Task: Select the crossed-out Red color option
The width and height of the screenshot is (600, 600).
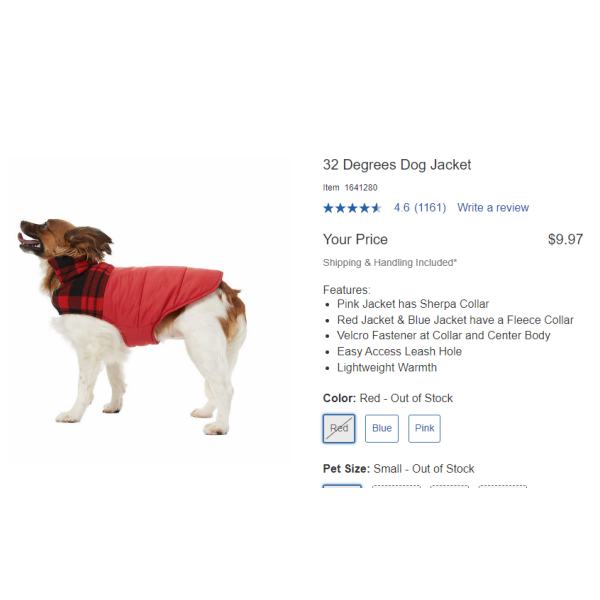Action: point(339,429)
